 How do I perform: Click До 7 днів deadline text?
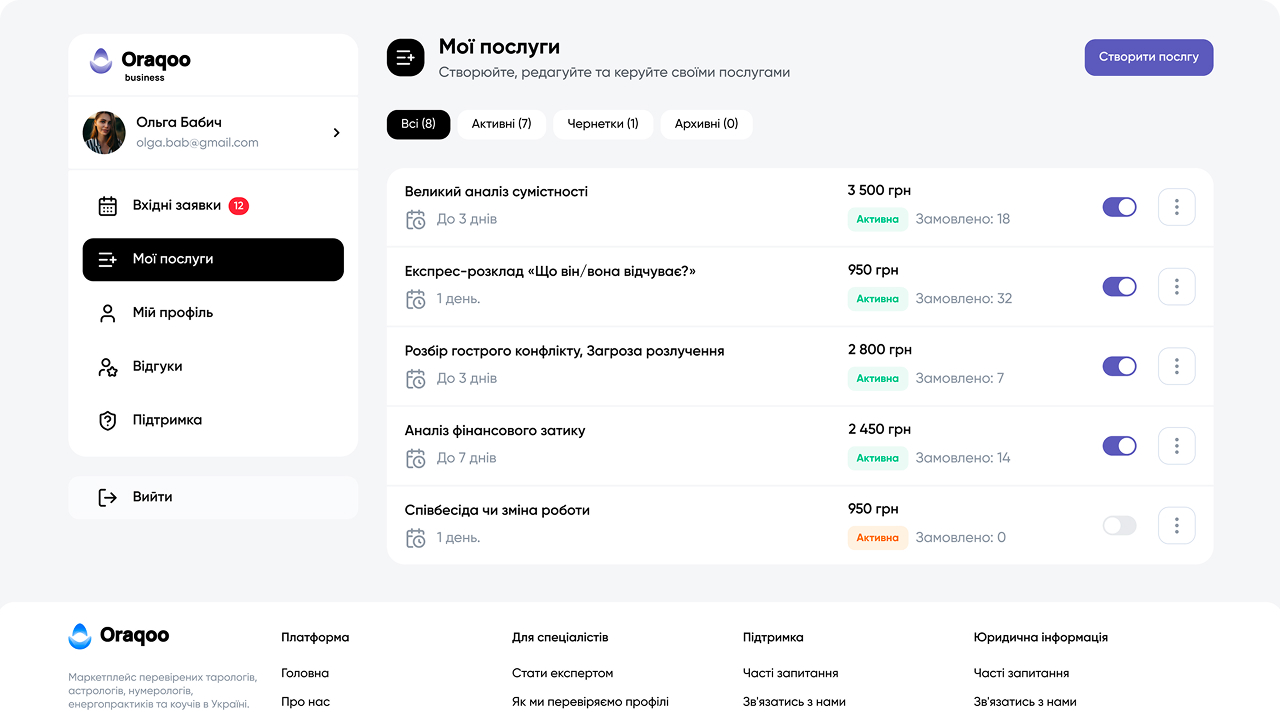click(466, 459)
